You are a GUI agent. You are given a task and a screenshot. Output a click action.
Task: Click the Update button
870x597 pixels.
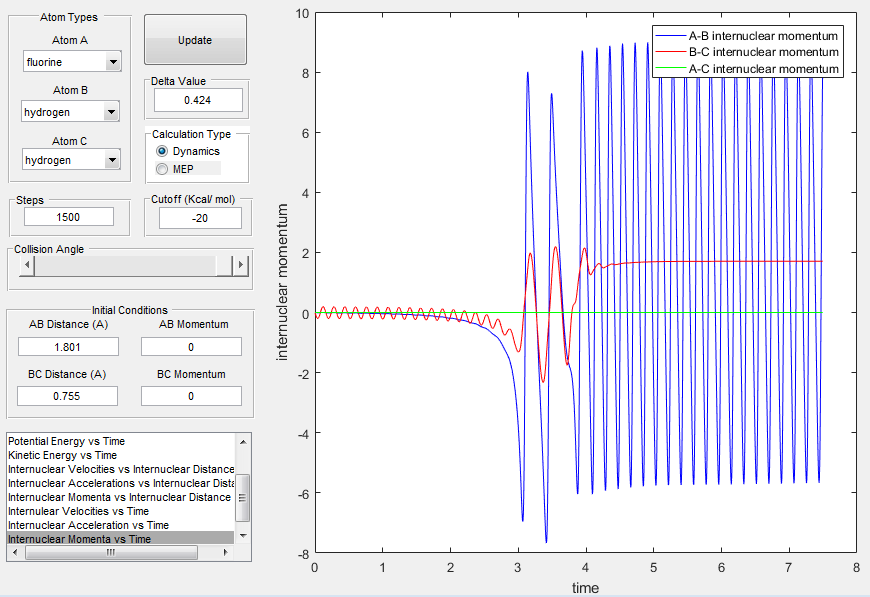[195, 40]
